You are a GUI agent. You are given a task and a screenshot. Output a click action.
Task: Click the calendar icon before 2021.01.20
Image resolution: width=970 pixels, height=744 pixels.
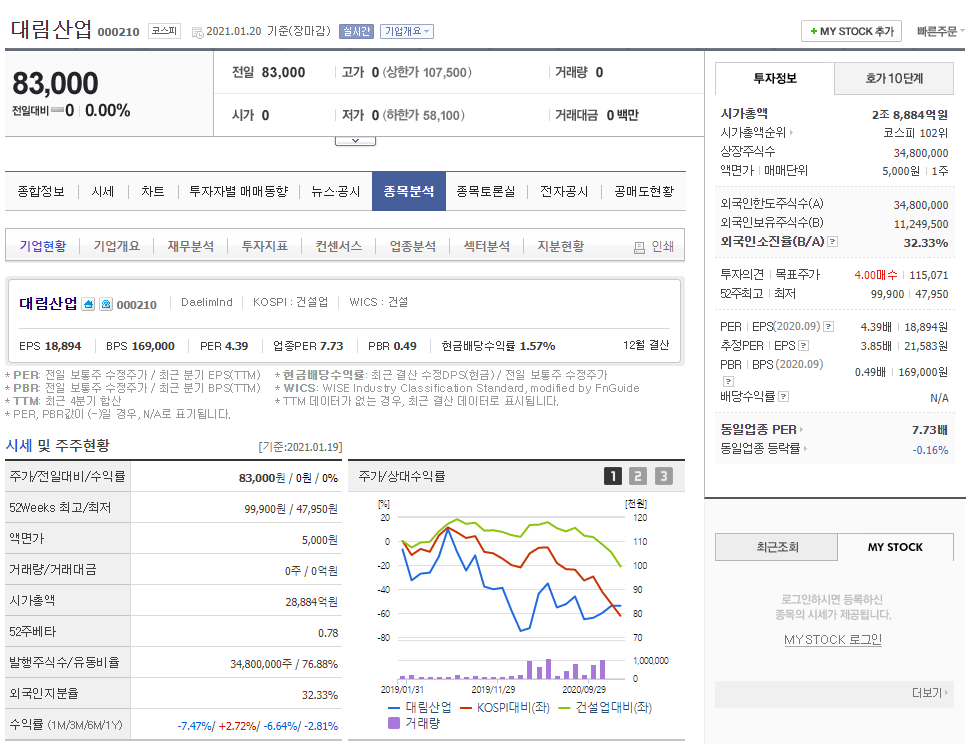point(197,32)
